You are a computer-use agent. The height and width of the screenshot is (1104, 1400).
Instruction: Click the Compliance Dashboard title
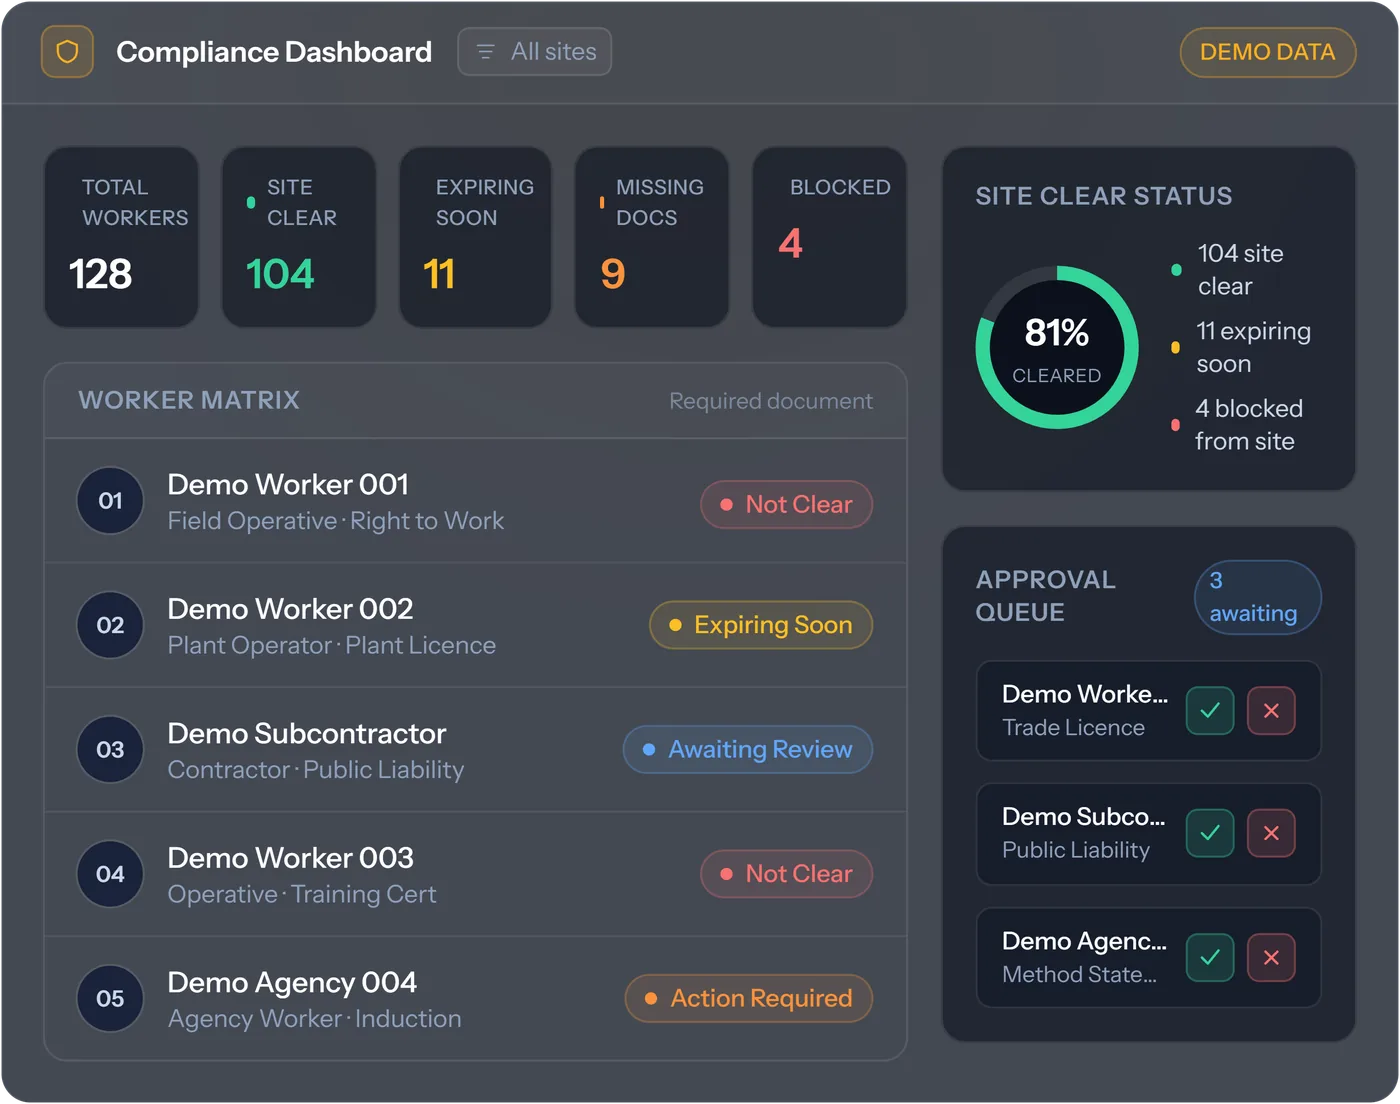274,52
